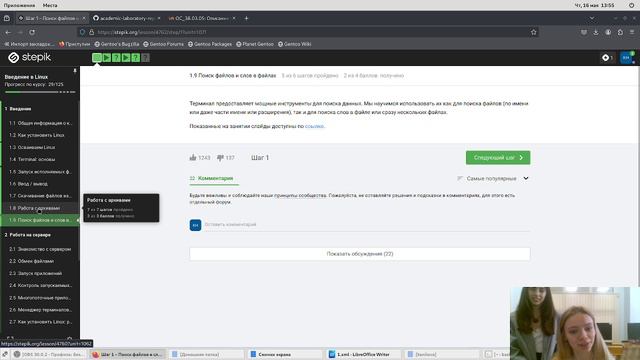Open lesson 2.6 Менеджер терминалов
Viewport: 640px width, 360px height.
40,310
